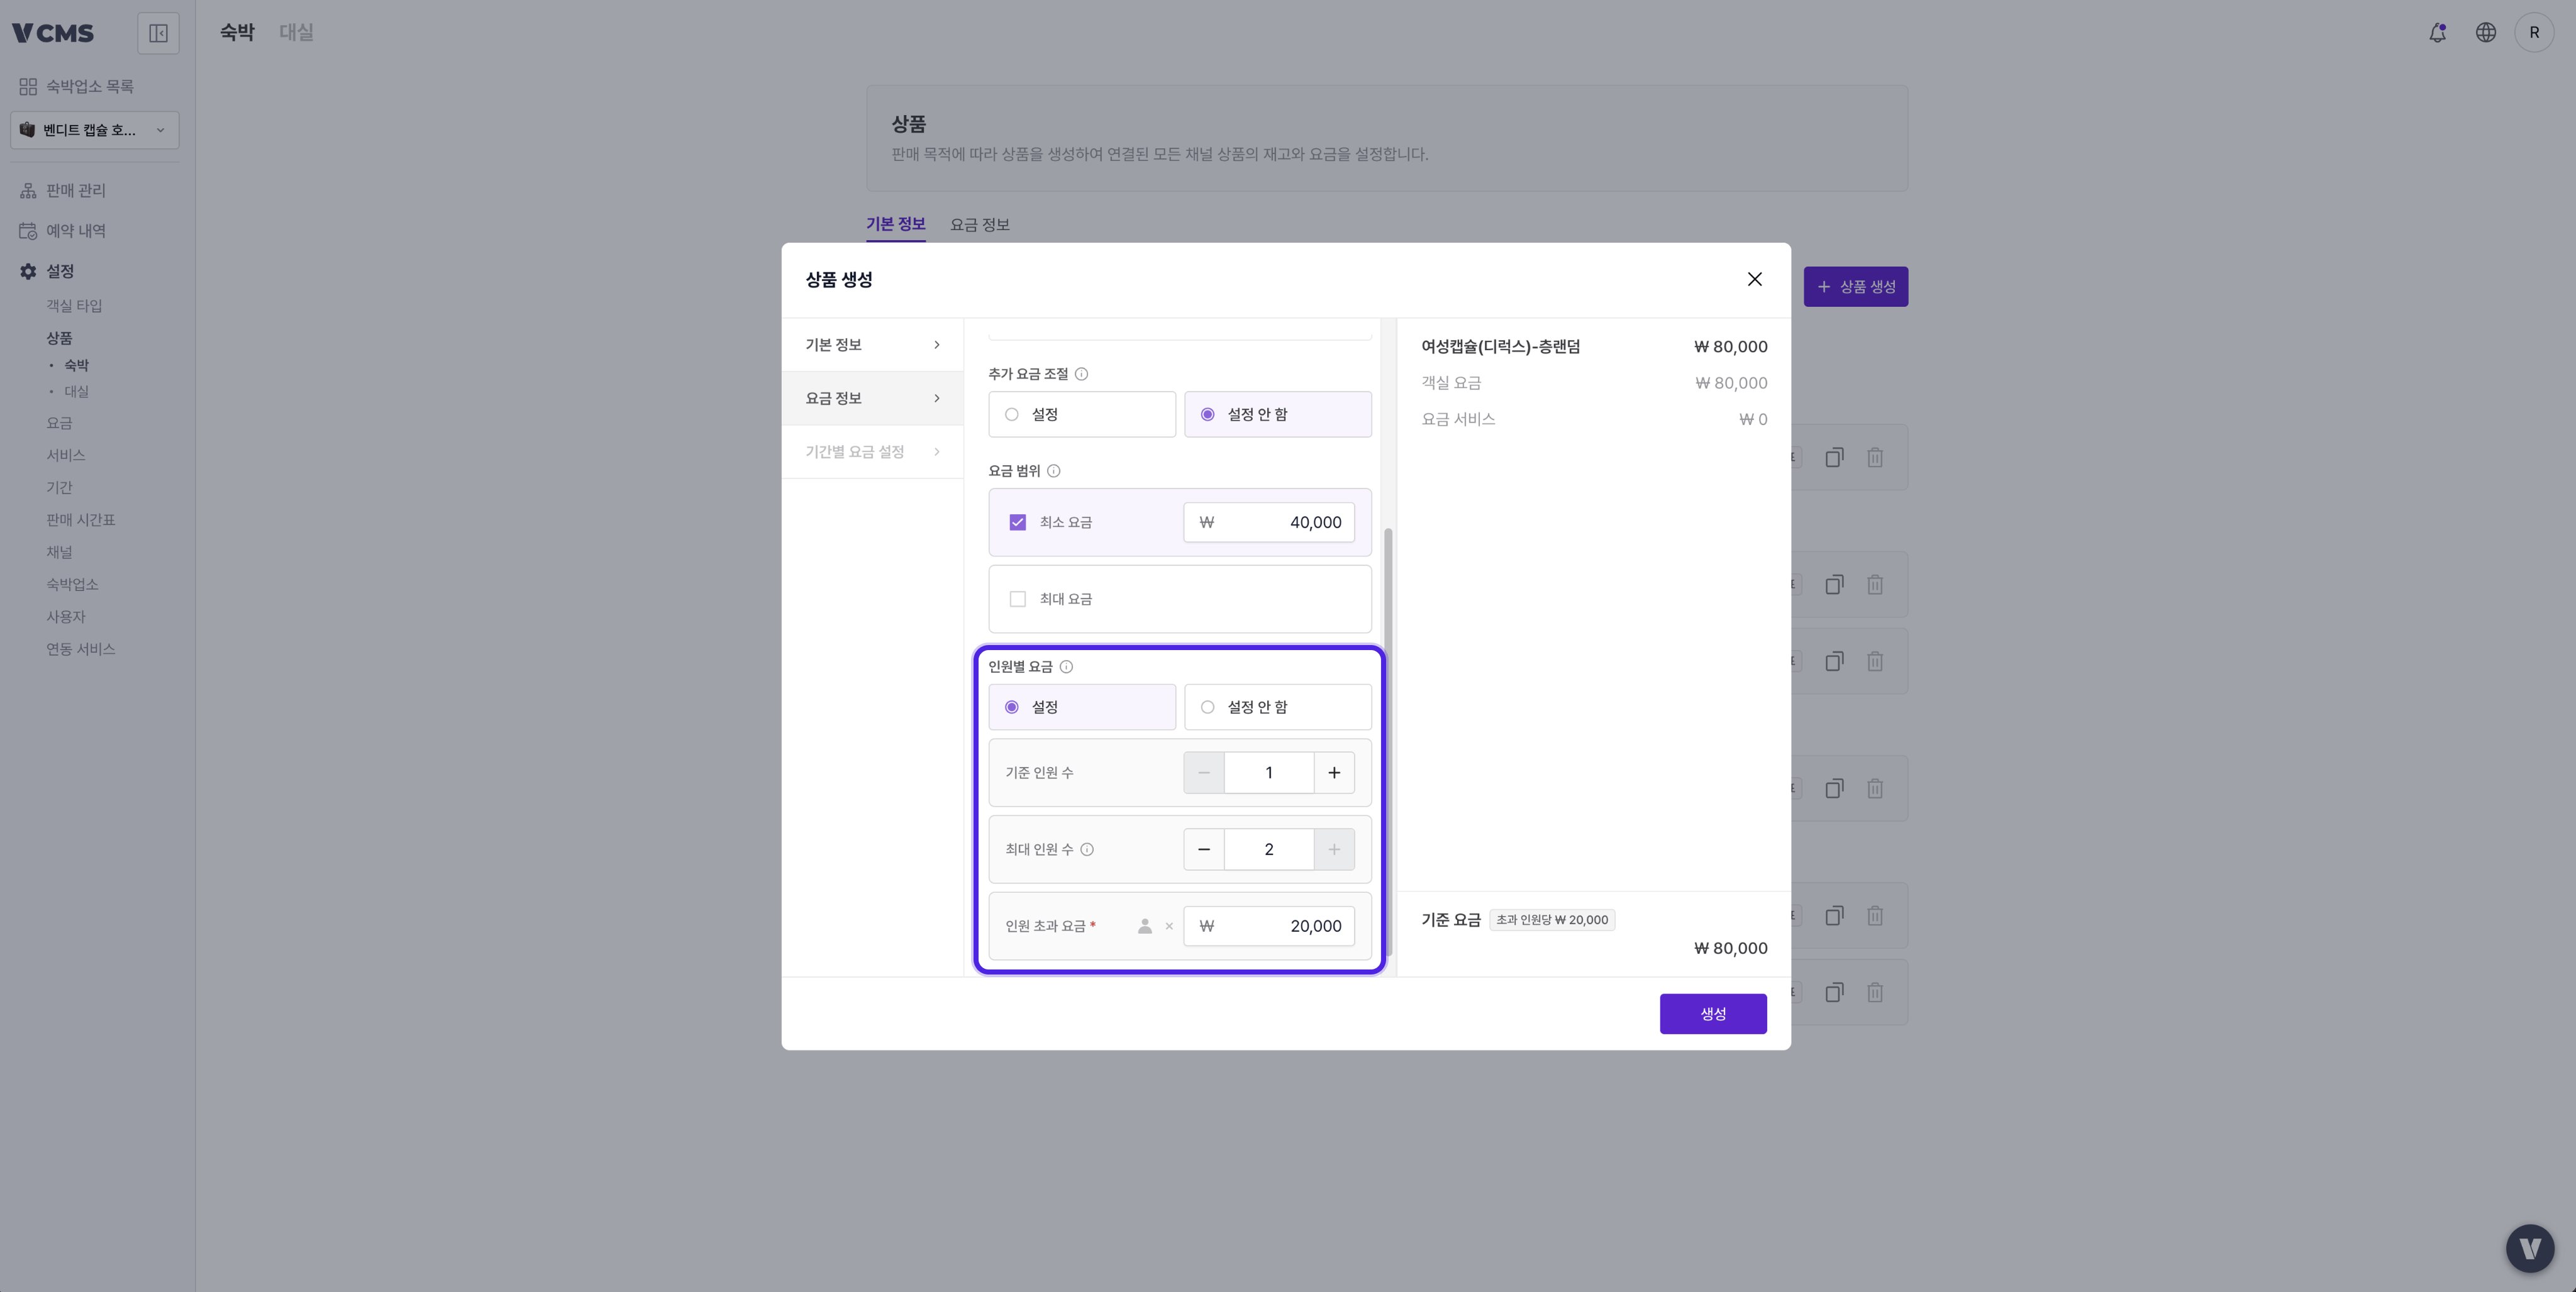Decrease 기준 인원 수 with minus button

1203,773
